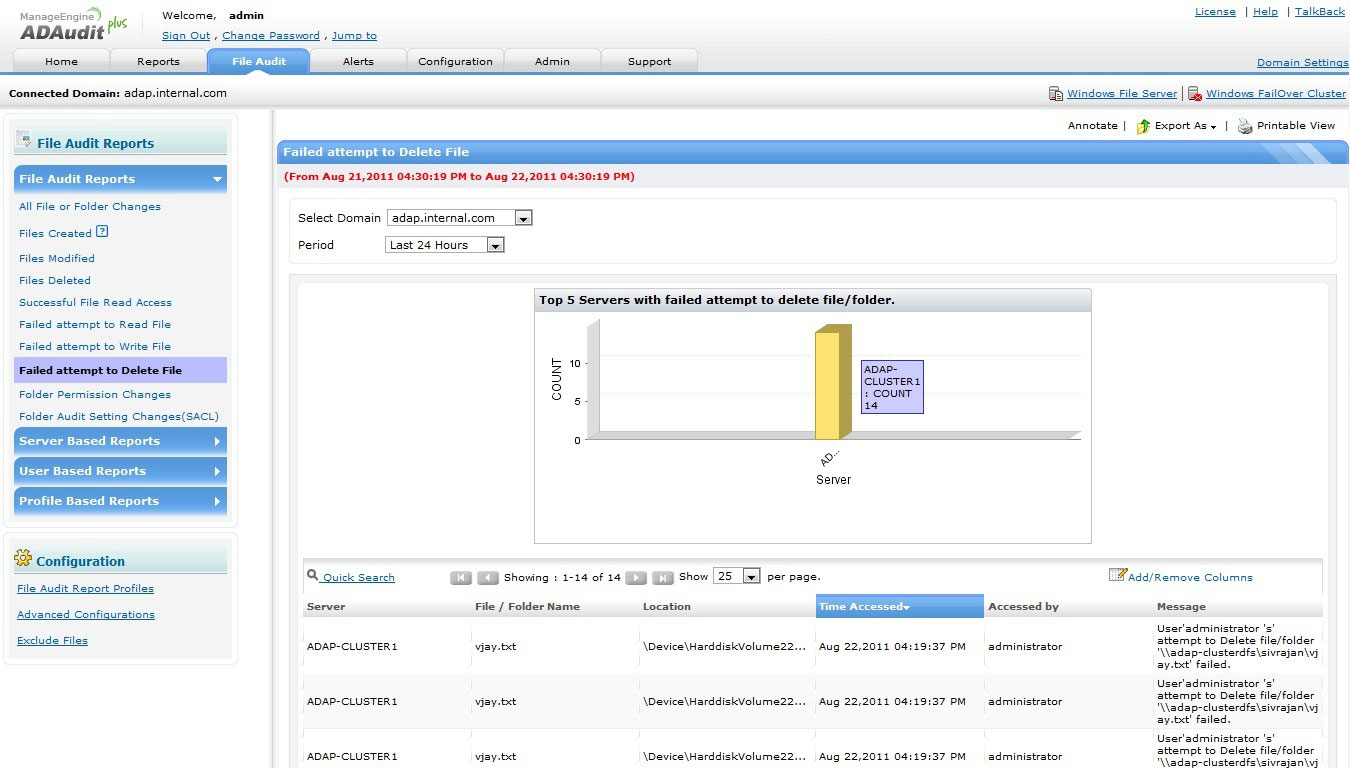This screenshot has width=1350, height=768.
Task: Jump to the last results page
Action: (662, 578)
